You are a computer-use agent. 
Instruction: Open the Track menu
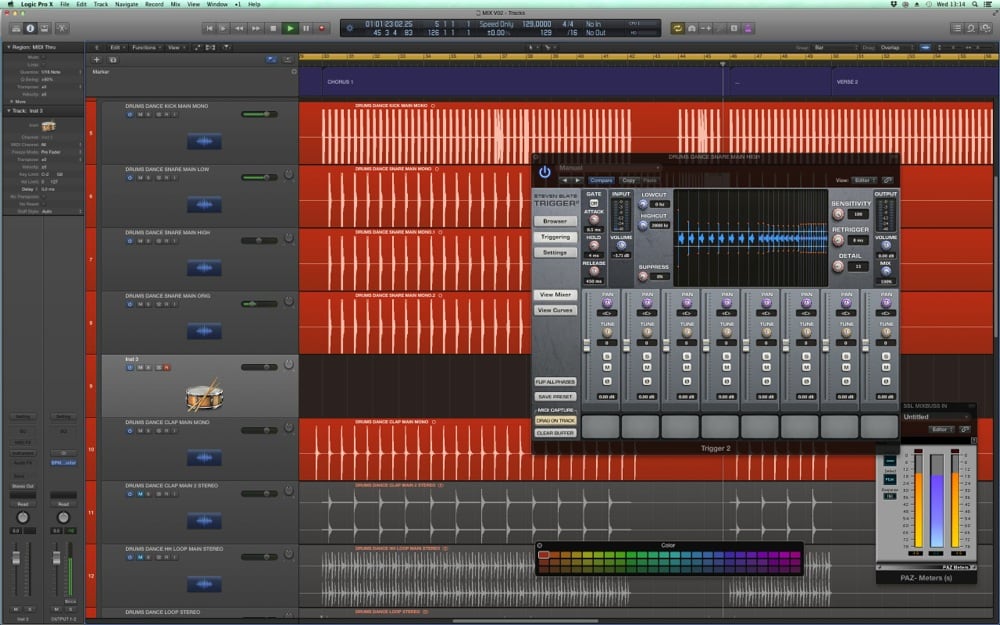point(101,4)
